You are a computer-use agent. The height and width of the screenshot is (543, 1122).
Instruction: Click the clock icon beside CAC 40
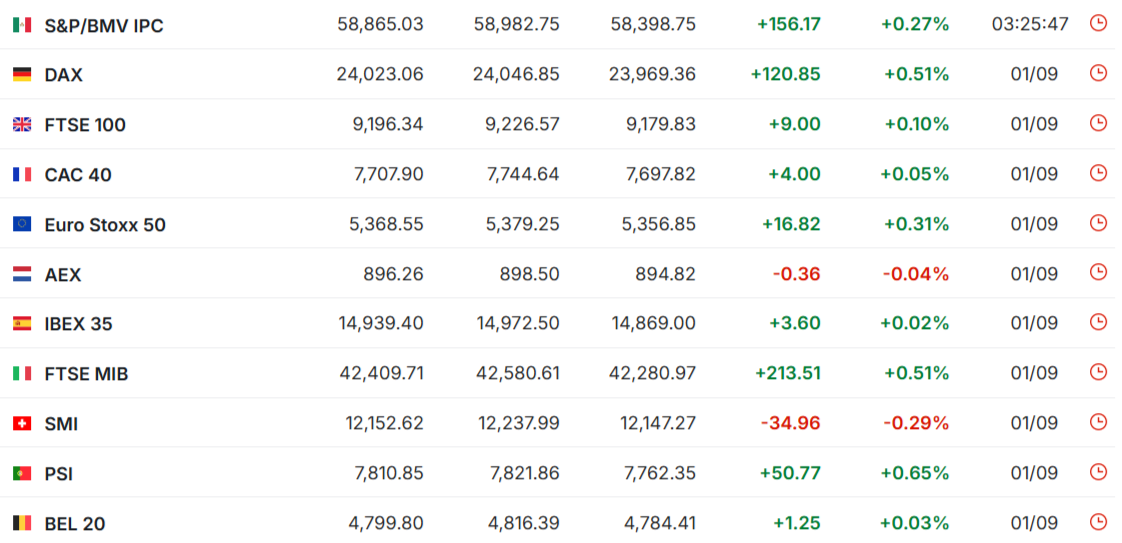coord(1098,172)
